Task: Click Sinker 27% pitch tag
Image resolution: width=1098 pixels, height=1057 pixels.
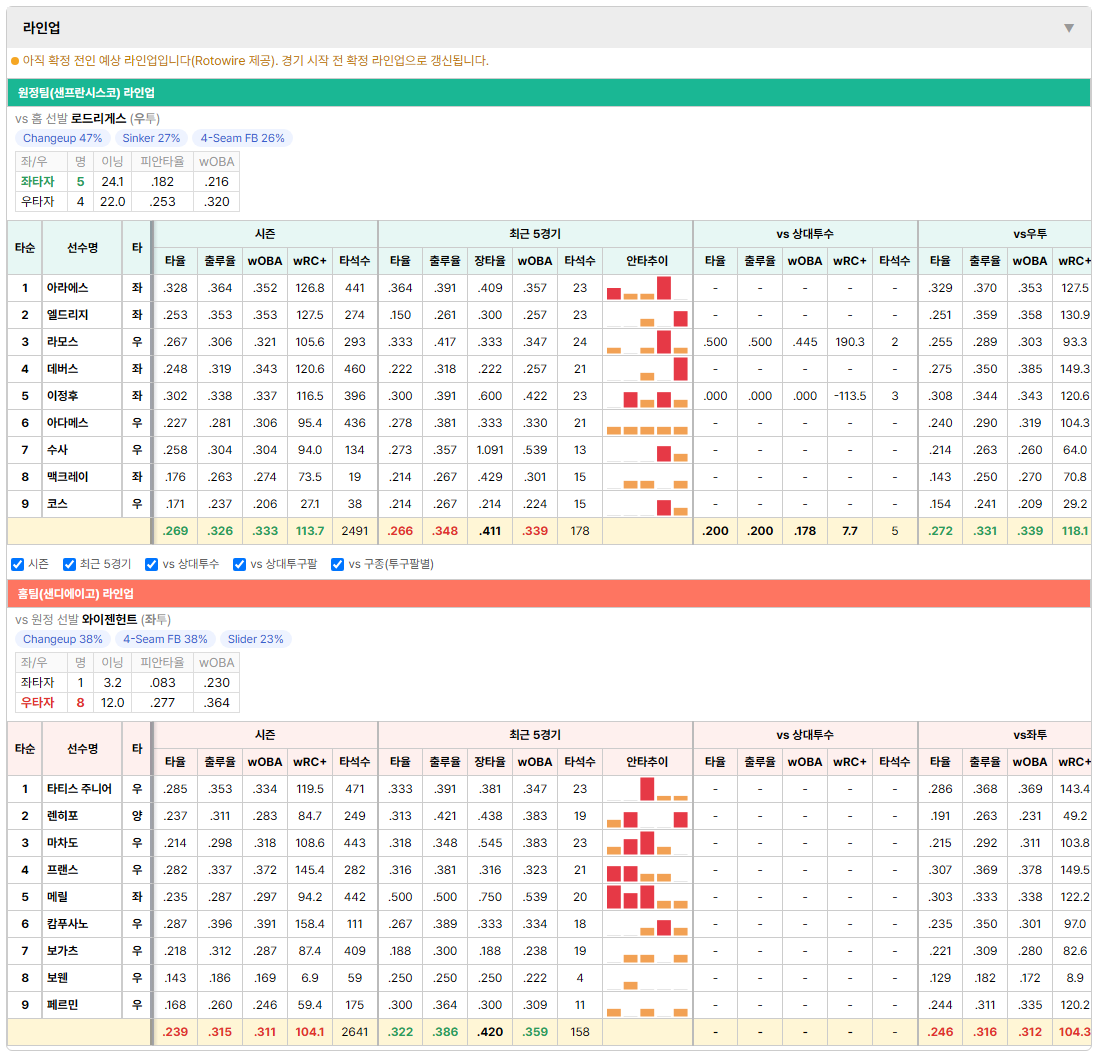Action: [x=151, y=138]
